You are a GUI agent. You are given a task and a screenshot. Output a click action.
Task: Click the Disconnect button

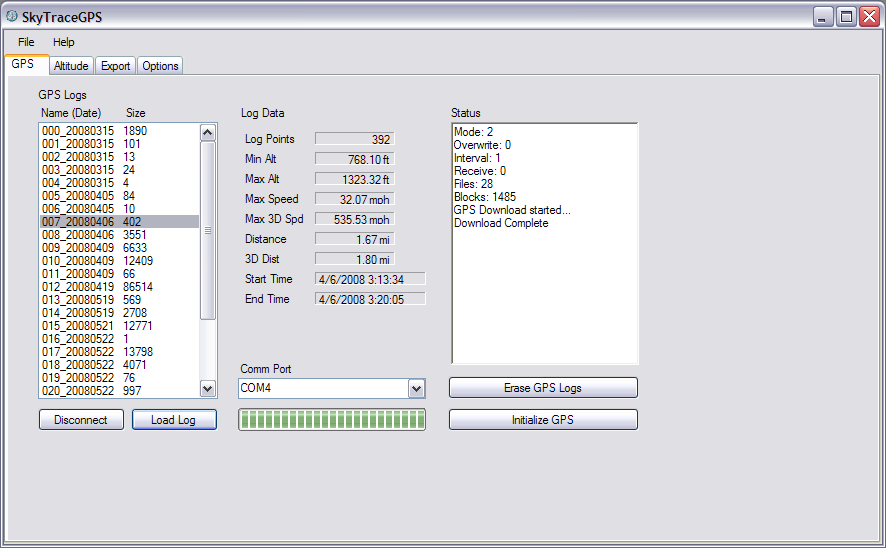[x=81, y=420]
